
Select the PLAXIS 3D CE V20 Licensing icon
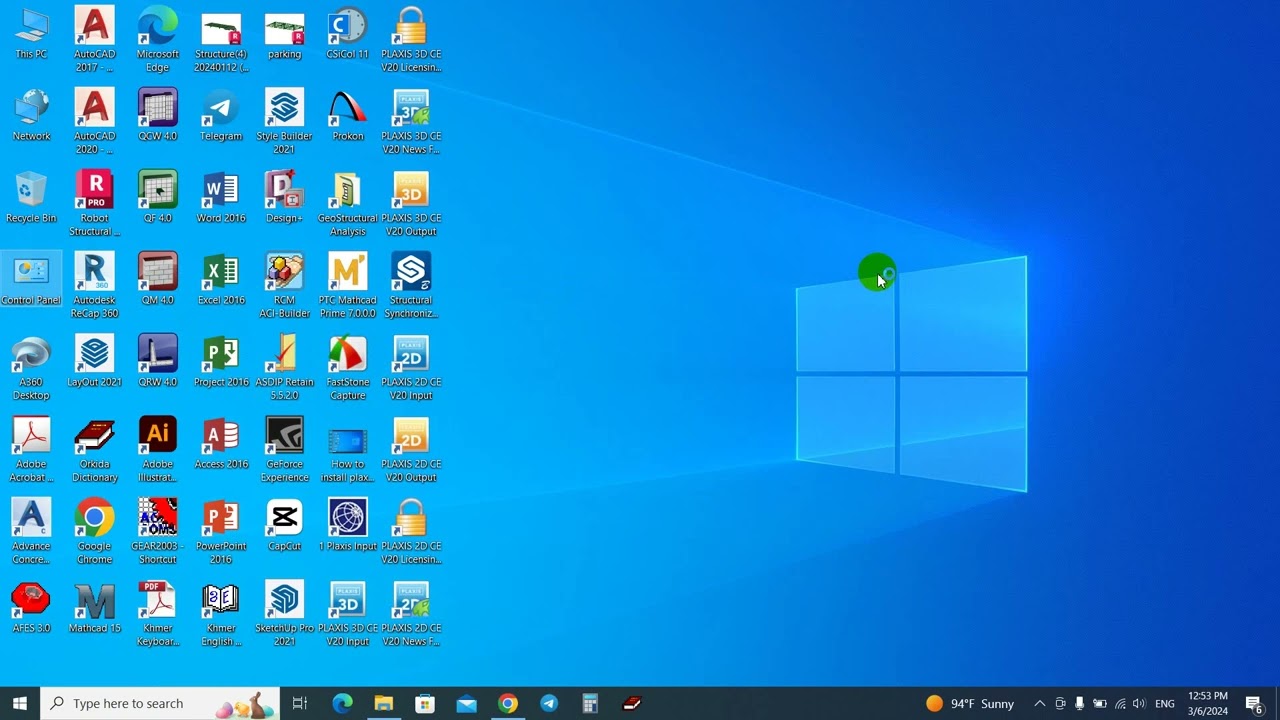(411, 40)
